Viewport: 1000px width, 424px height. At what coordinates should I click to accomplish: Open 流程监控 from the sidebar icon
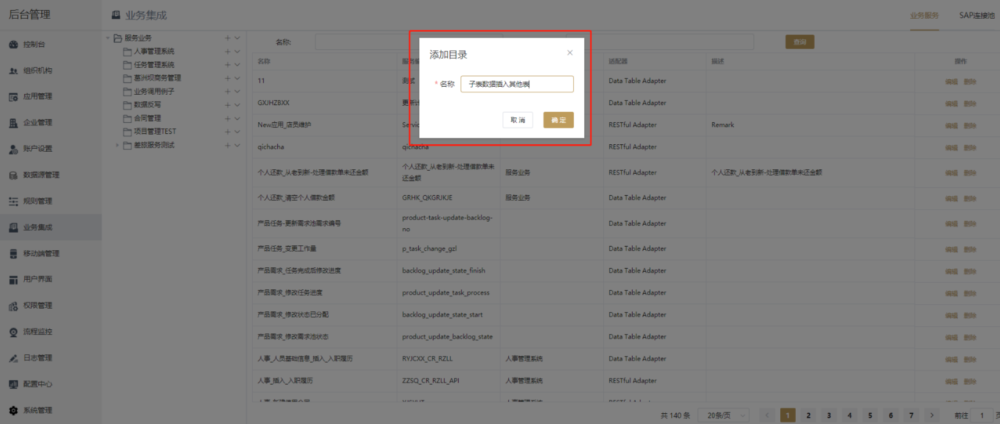[12, 331]
